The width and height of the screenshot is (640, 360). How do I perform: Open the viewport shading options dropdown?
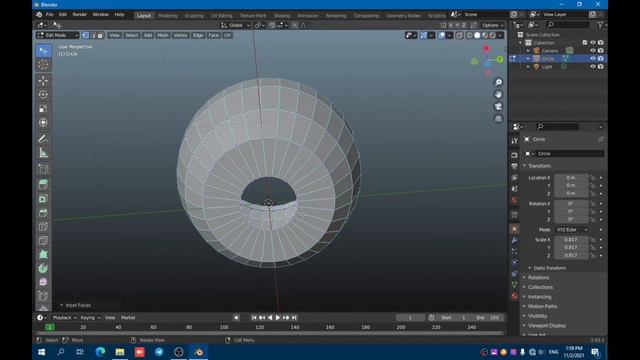tap(500, 36)
